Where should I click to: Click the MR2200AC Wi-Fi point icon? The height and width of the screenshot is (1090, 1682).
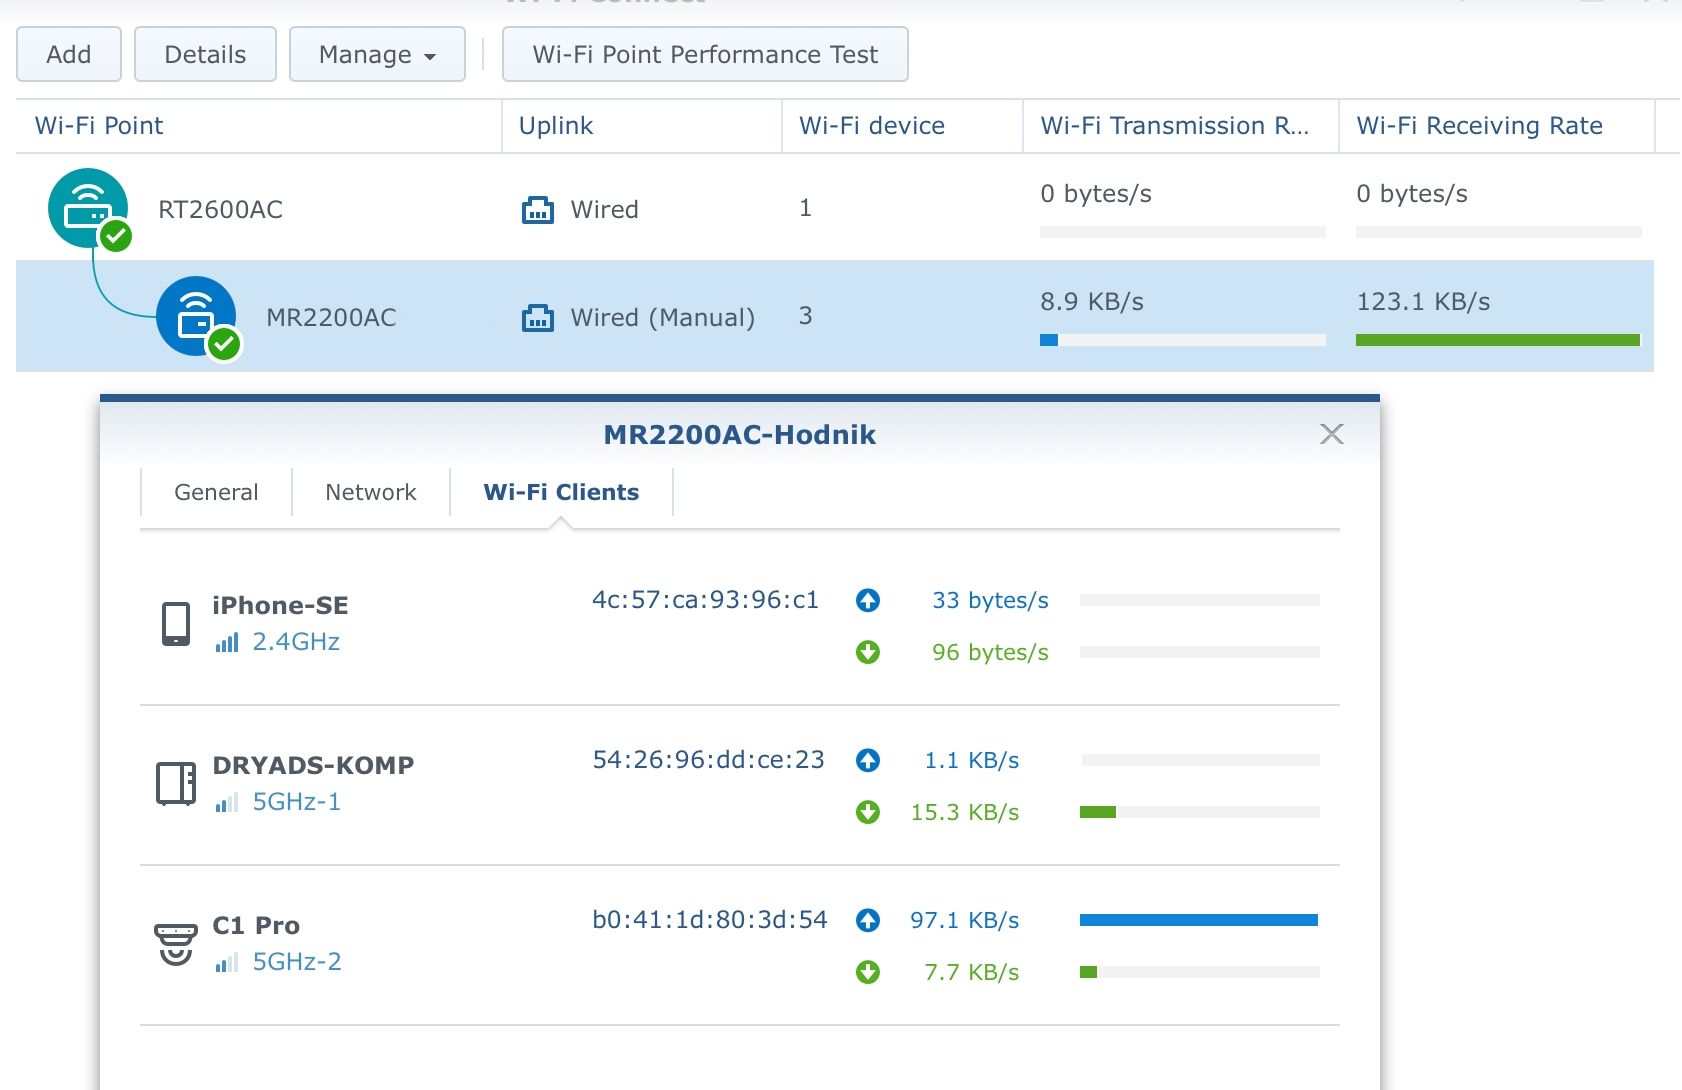[x=196, y=316]
